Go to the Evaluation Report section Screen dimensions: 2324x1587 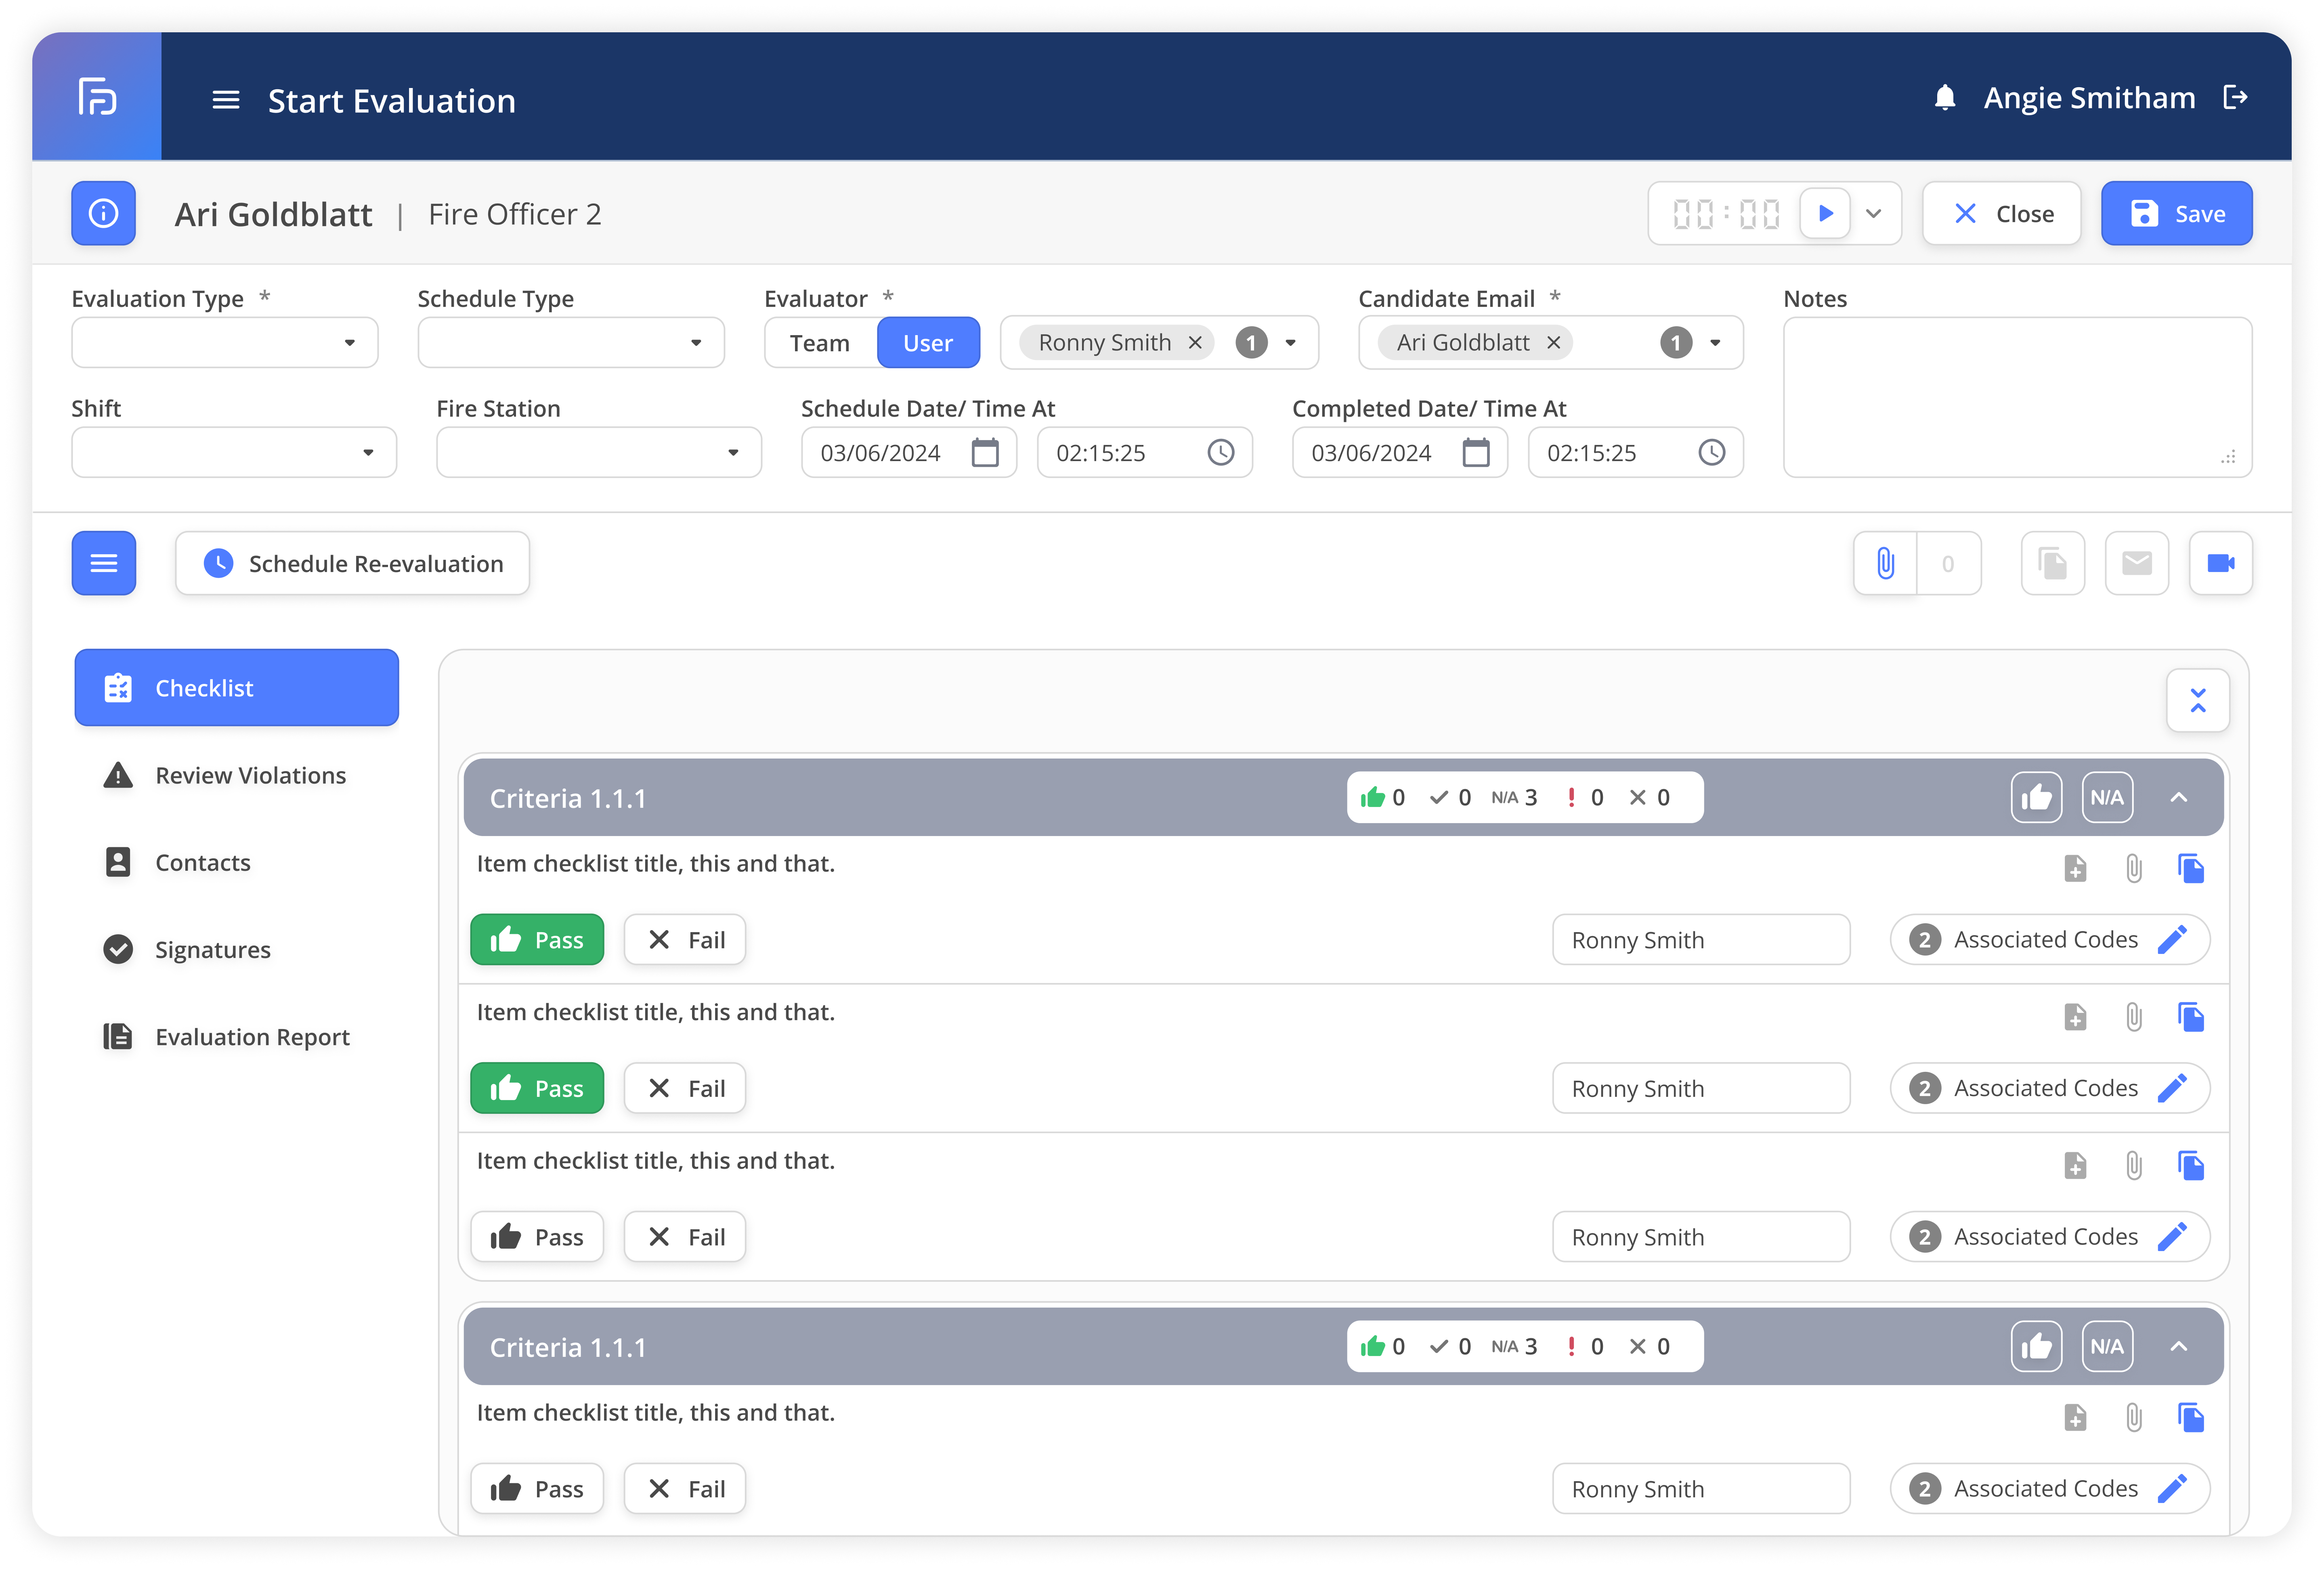252,1037
